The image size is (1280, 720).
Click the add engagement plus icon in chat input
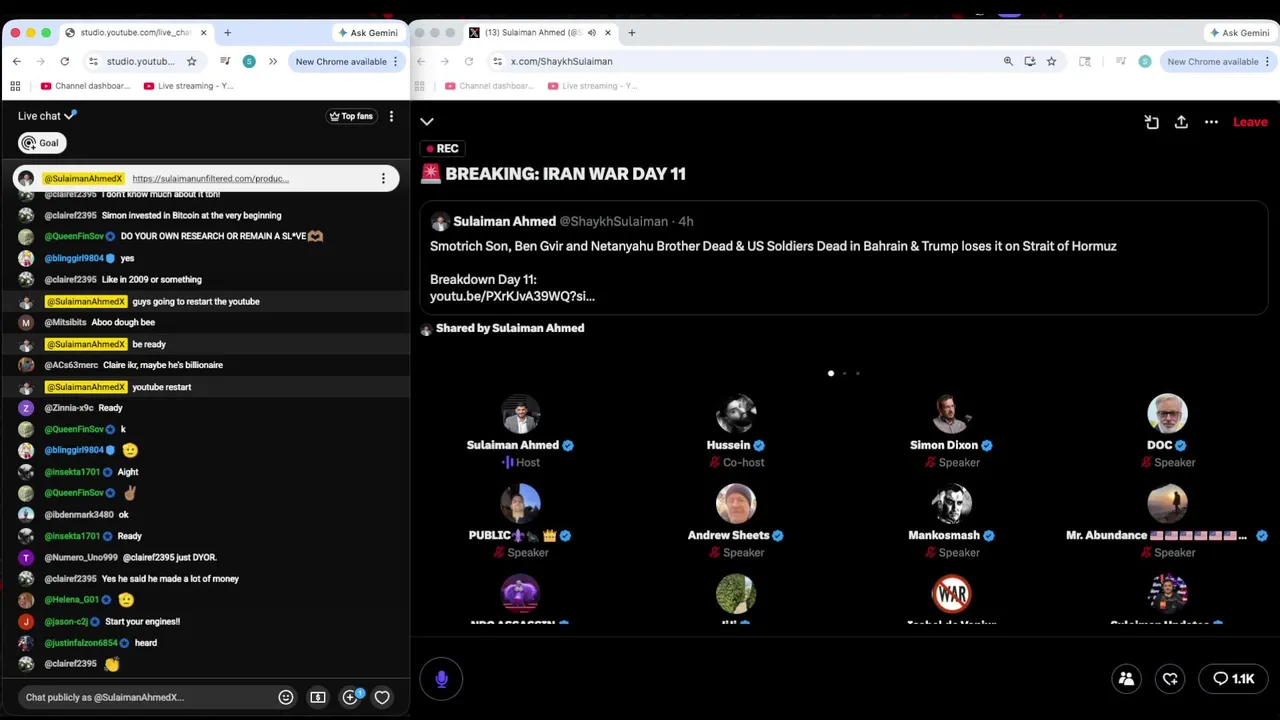351,697
